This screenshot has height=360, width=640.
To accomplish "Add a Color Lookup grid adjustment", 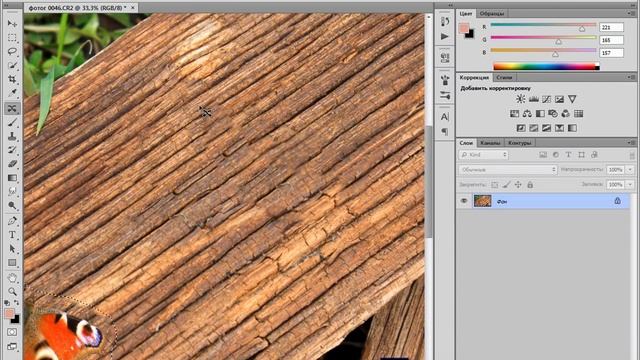I will coord(578,113).
